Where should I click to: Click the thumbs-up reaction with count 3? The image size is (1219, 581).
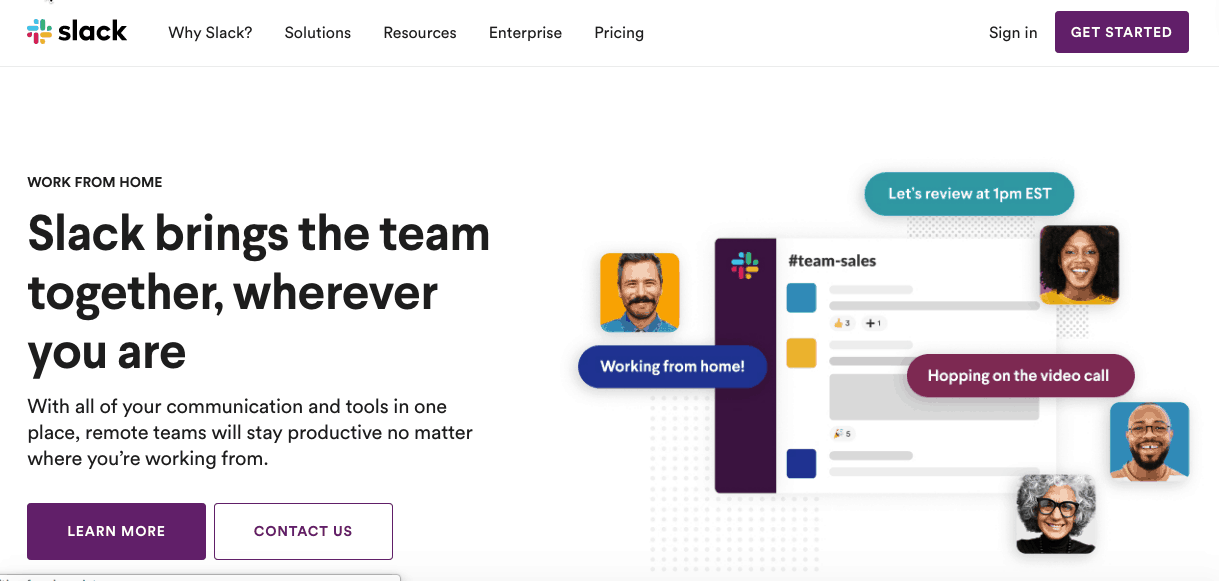tap(841, 323)
